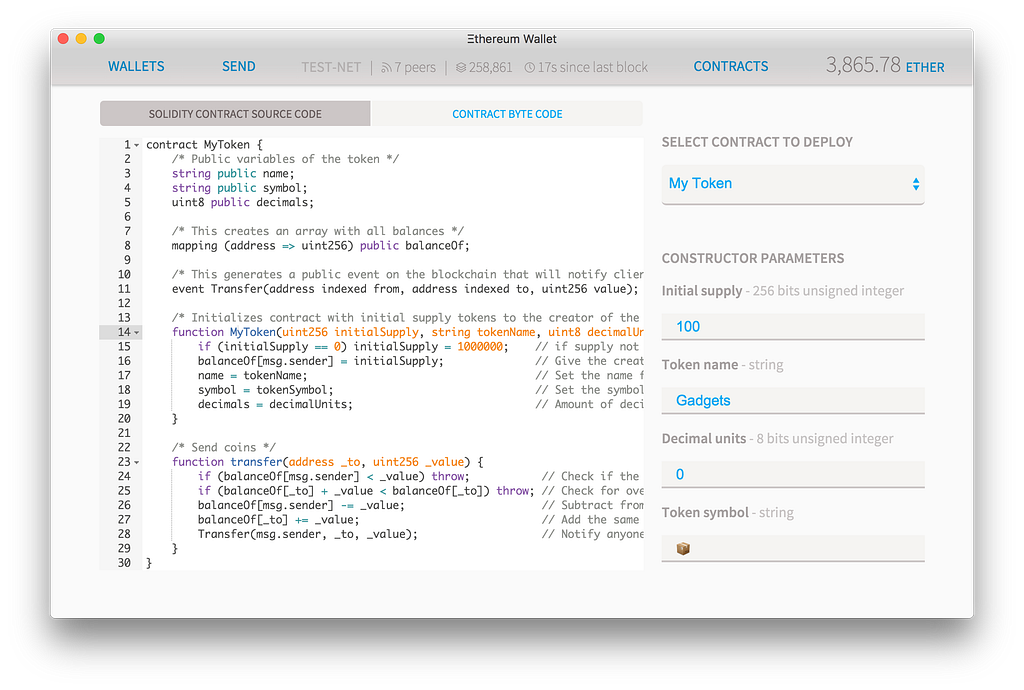Open the Wallets section
This screenshot has height=690, width=1024.
tap(136, 67)
